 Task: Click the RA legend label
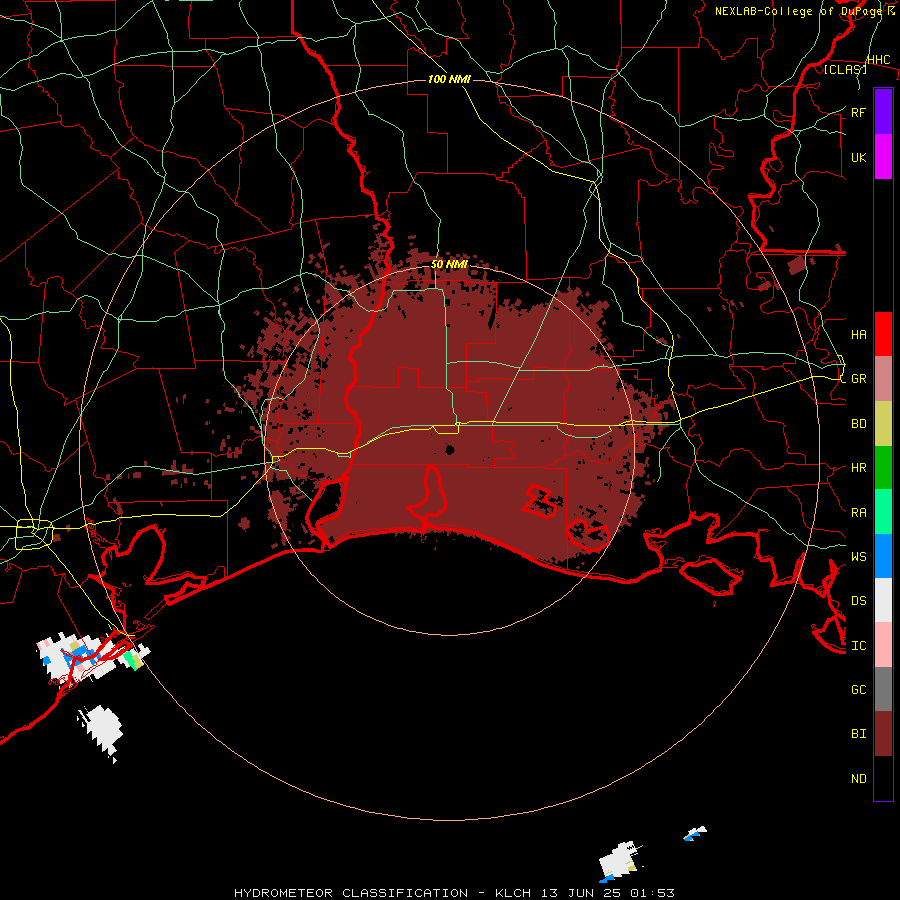click(859, 513)
